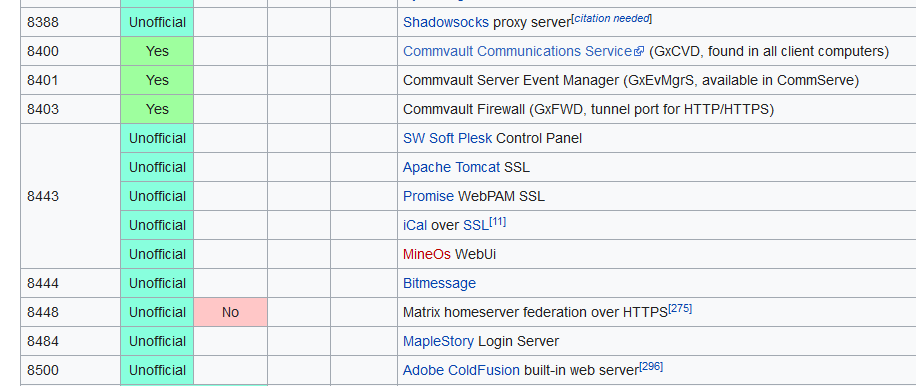
Task: Click the Yes cell for port 8401
Action: coord(157,80)
